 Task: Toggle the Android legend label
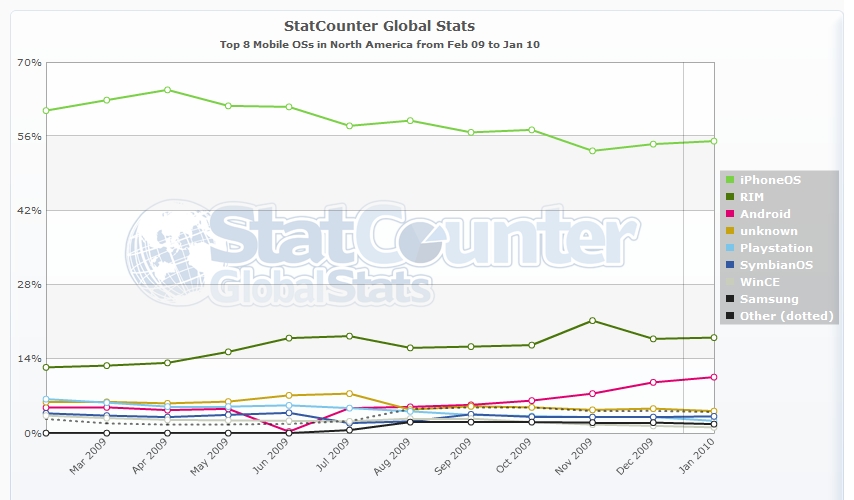[x=765, y=214]
